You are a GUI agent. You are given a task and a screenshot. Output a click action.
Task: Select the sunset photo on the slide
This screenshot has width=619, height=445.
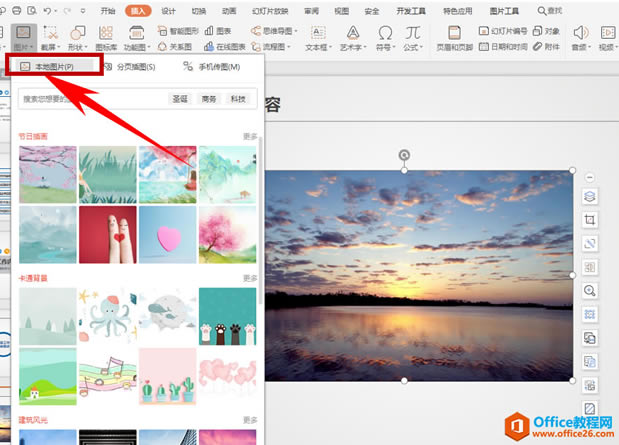click(x=419, y=276)
